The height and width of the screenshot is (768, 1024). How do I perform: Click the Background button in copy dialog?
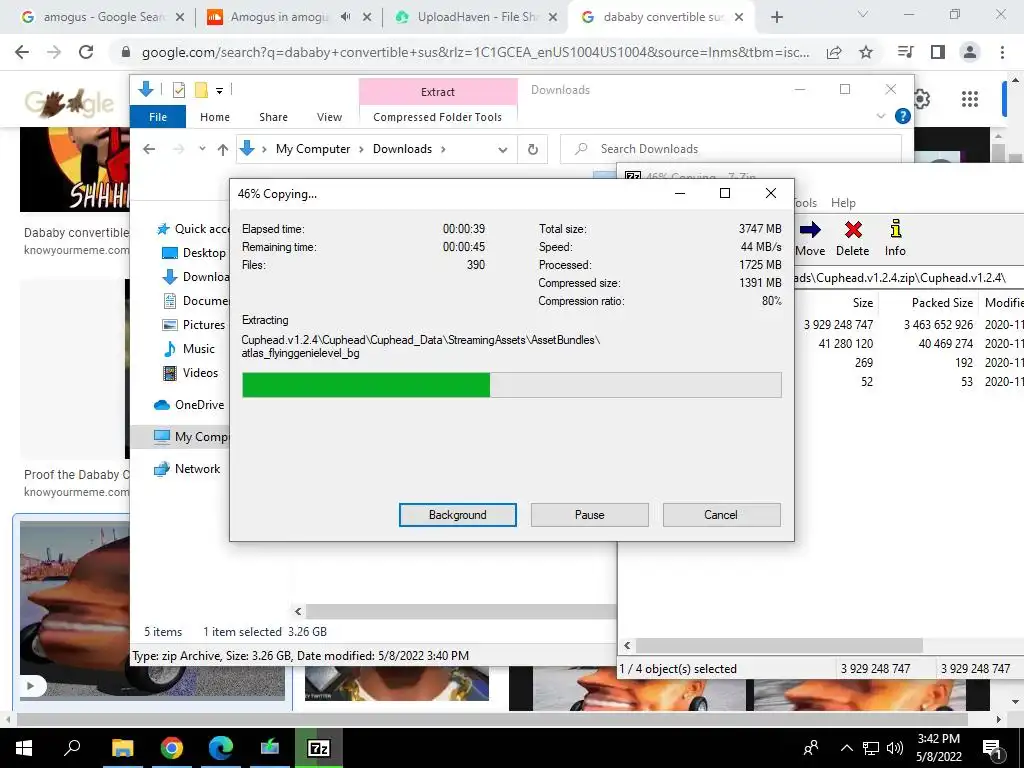point(458,515)
